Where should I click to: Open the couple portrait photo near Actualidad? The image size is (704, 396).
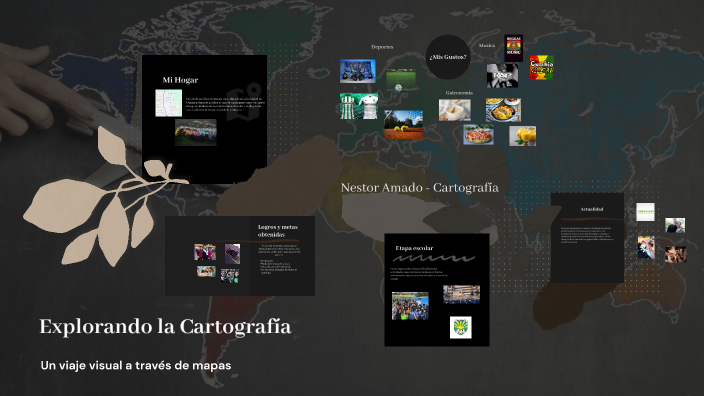[675, 225]
